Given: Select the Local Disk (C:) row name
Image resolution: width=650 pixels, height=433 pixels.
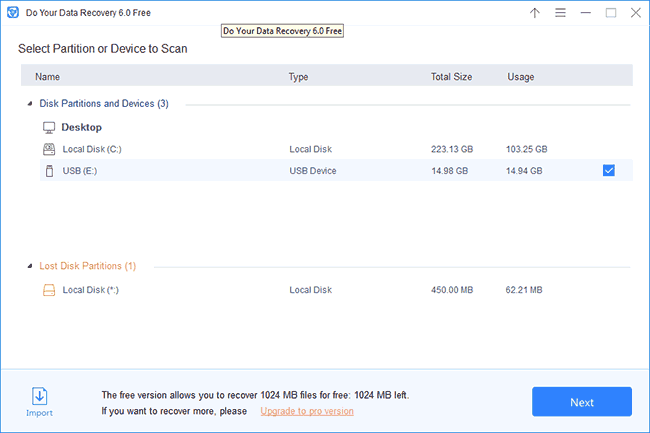Looking at the screenshot, I should tap(92, 149).
